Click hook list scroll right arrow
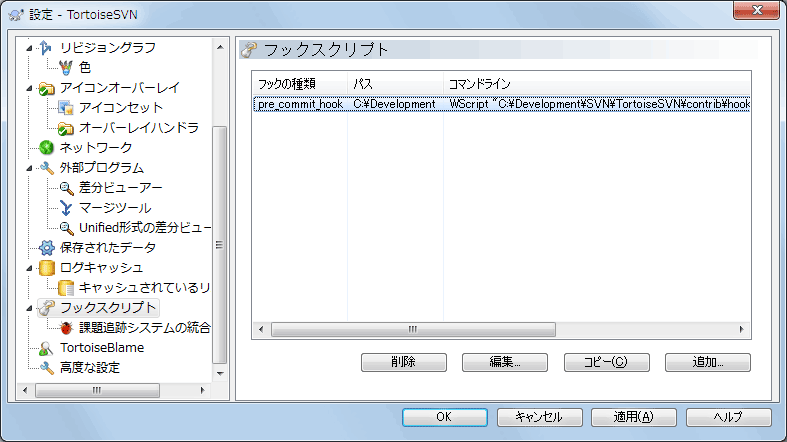Image resolution: width=787 pixels, height=442 pixels. (741, 330)
